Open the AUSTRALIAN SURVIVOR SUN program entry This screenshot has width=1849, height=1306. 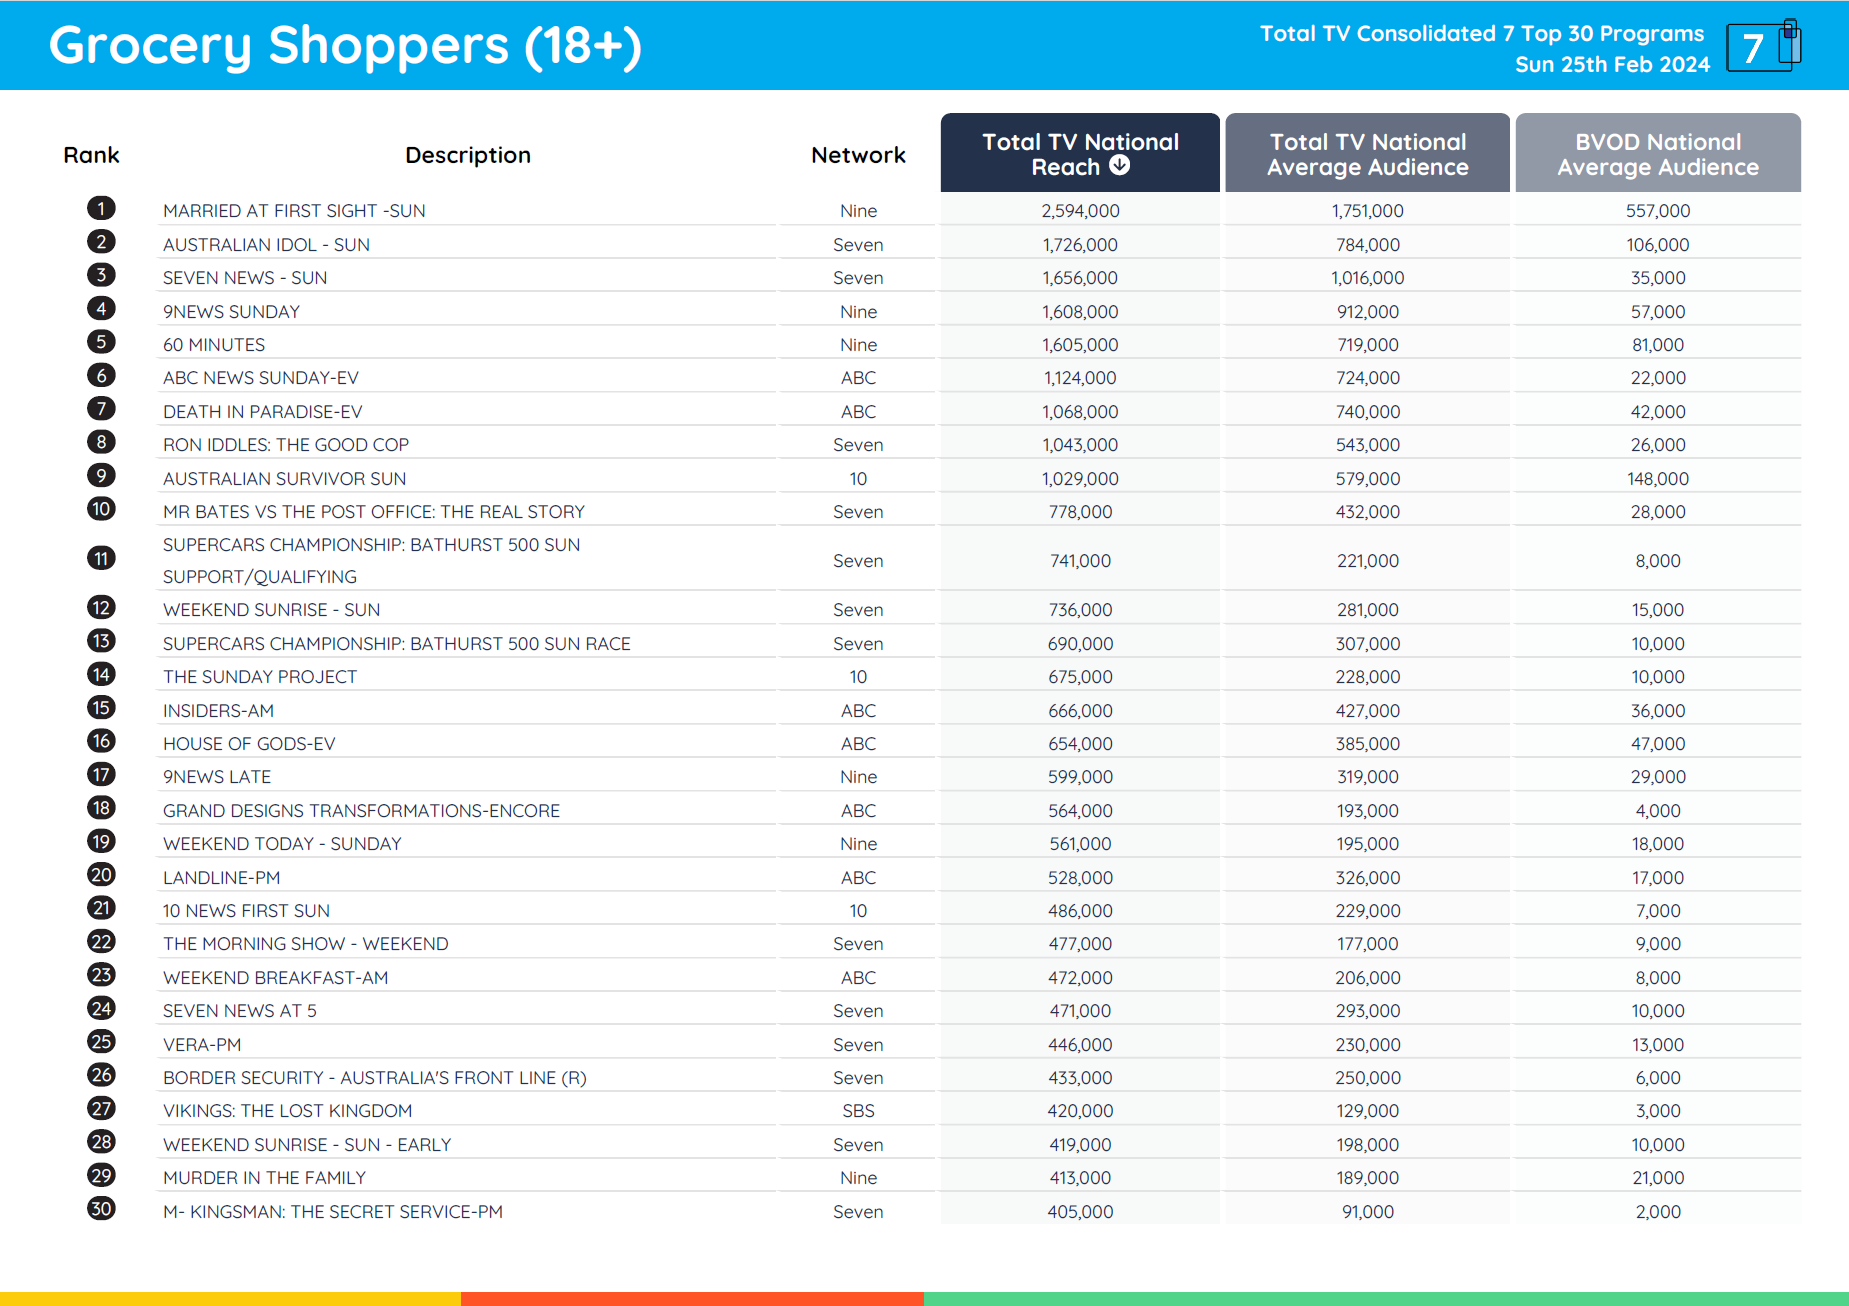tap(284, 479)
